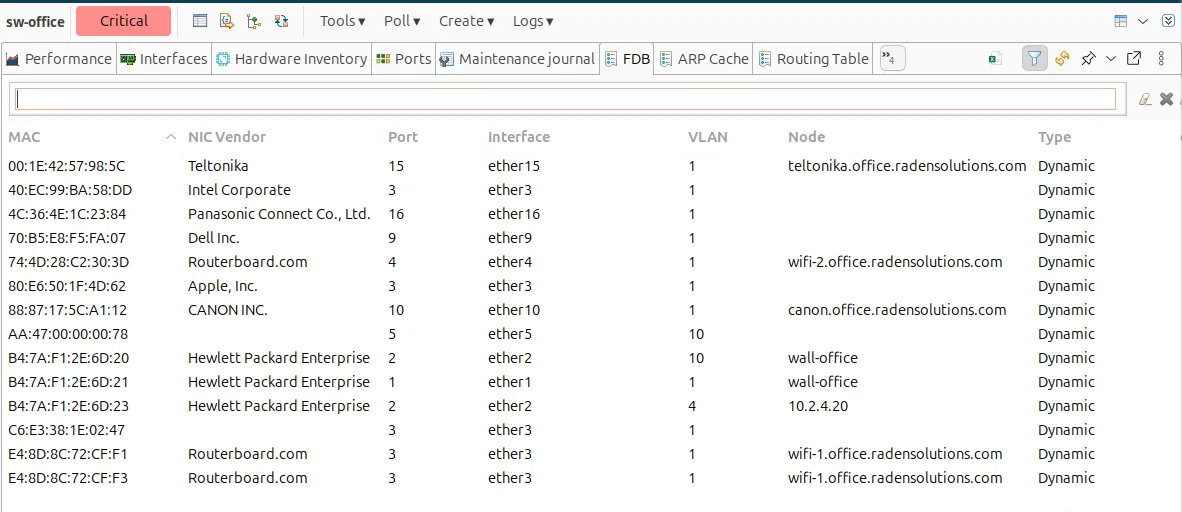Viewport: 1182px width, 512px height.
Task: Click Panasonic Connect Co., Ltd. vendor cell
Action: coord(279,214)
